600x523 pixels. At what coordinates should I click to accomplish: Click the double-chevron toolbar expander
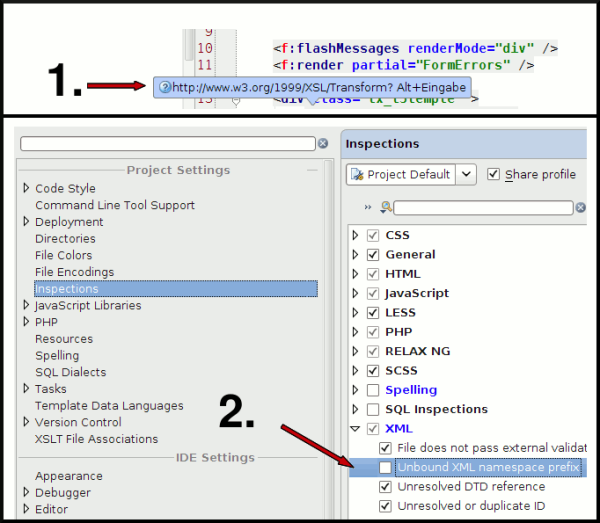368,207
